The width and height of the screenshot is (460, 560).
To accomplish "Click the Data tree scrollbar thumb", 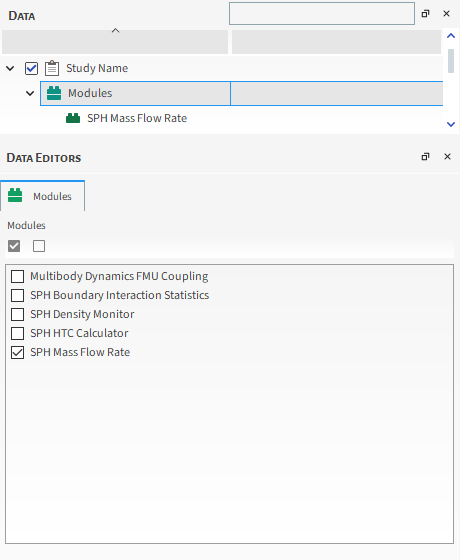I will pos(451,61).
